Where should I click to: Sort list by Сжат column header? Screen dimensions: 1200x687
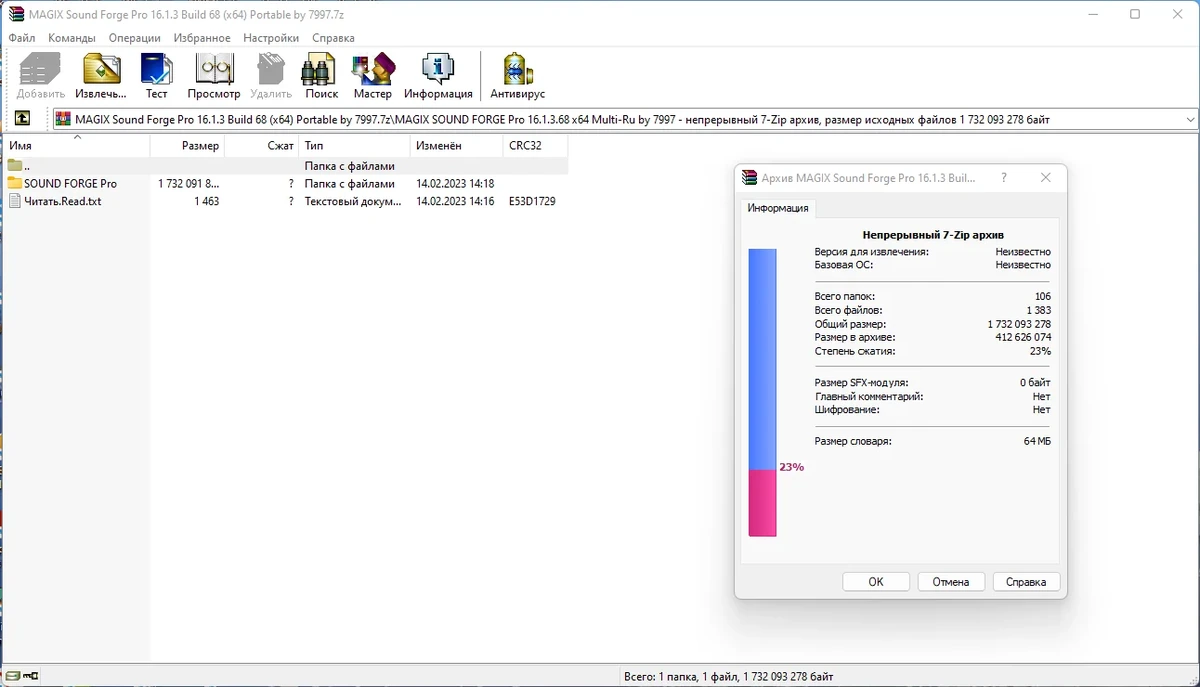point(262,146)
